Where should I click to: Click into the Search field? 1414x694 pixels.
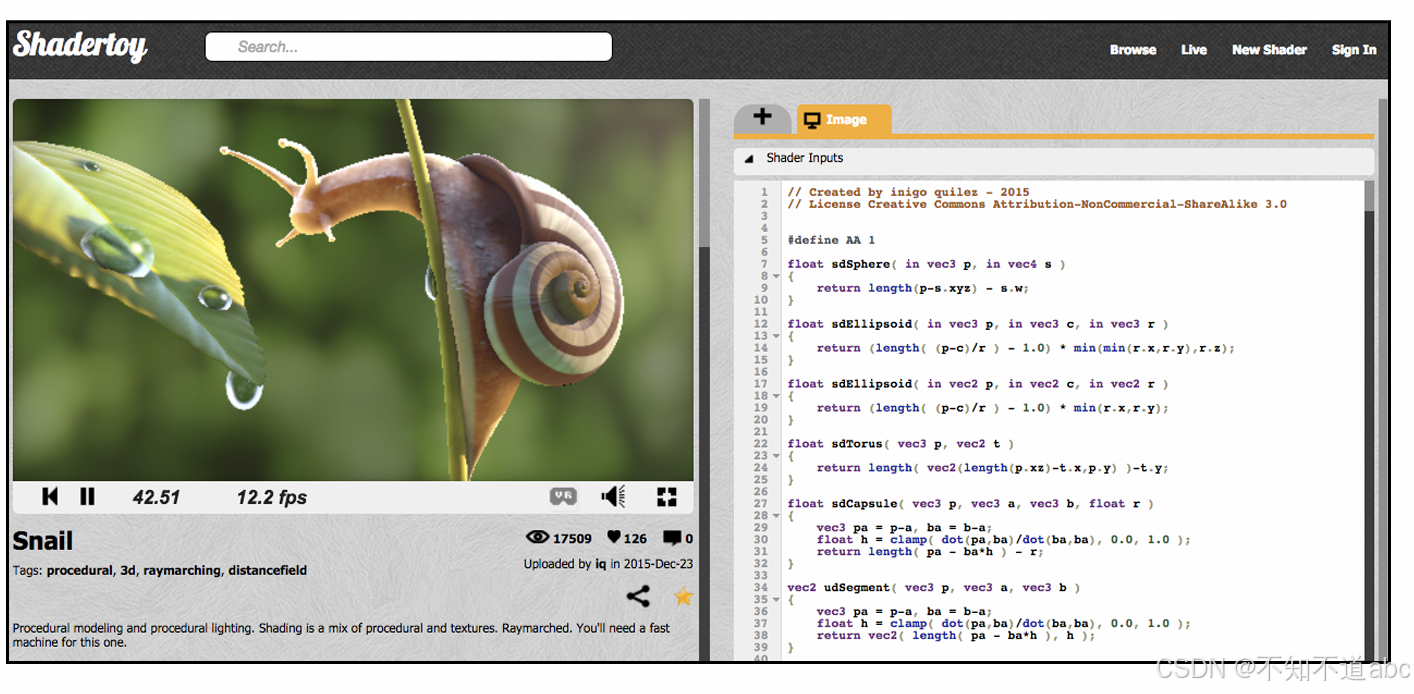tap(408, 47)
